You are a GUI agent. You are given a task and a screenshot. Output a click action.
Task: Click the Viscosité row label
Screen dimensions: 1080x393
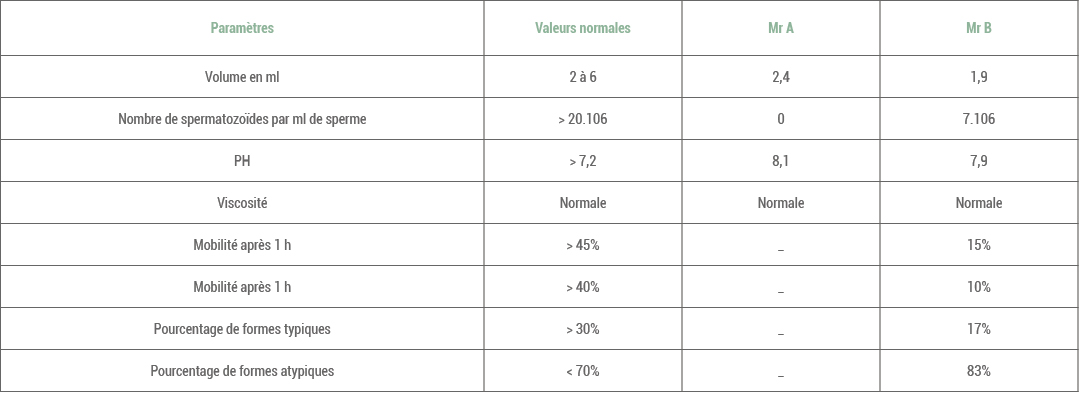coord(242,203)
